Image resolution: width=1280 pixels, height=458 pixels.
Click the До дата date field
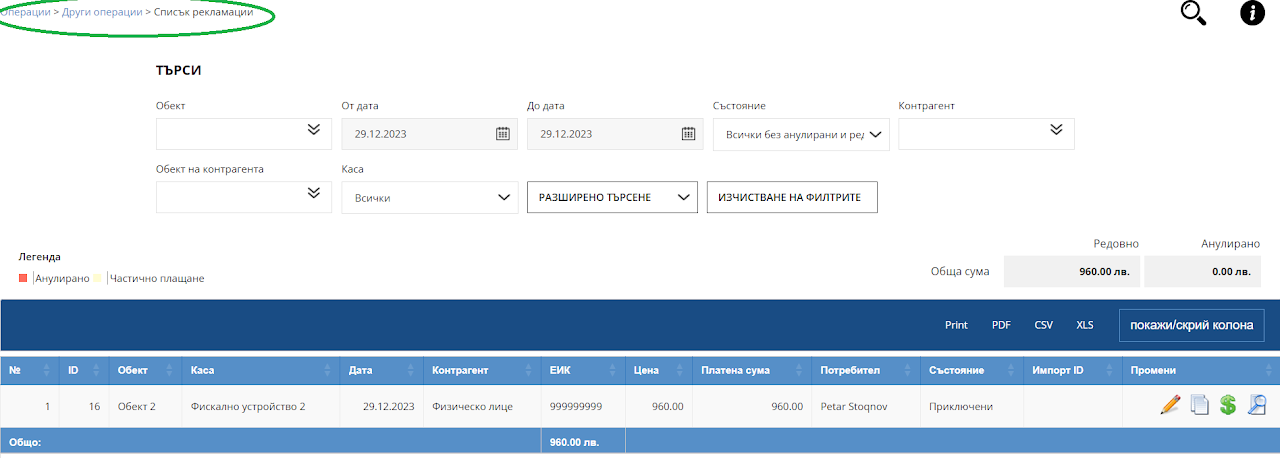point(615,134)
